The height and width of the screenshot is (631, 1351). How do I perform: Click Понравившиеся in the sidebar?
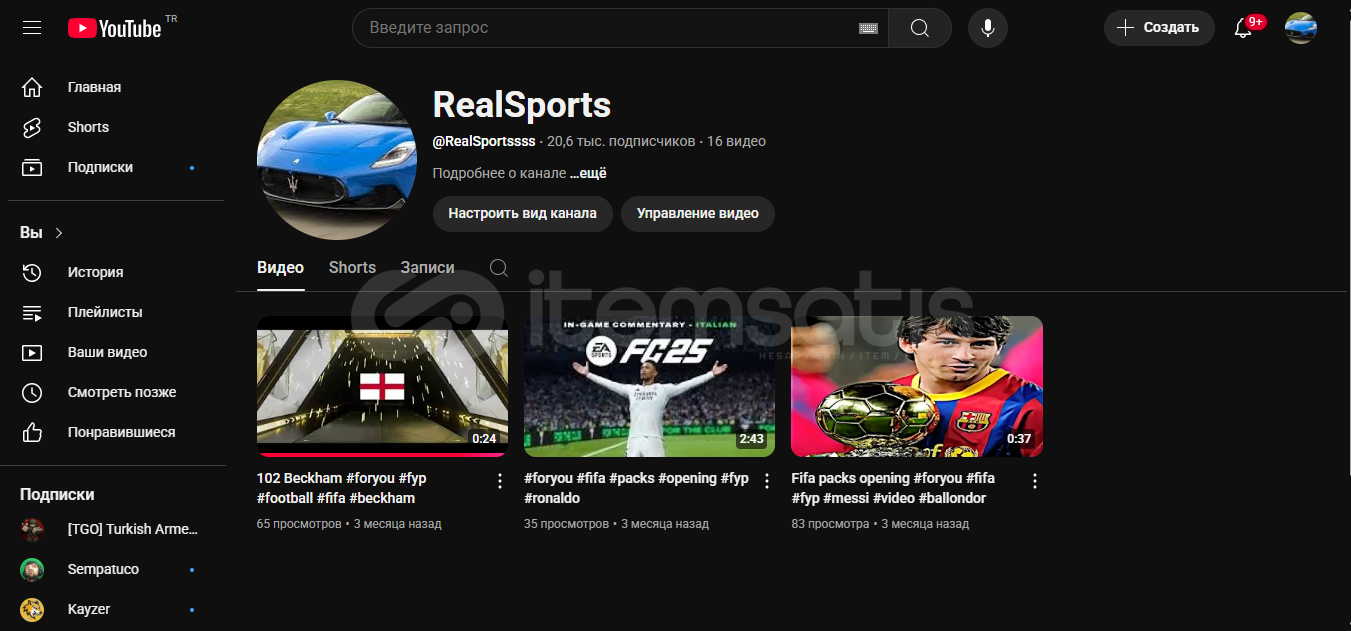(121, 432)
